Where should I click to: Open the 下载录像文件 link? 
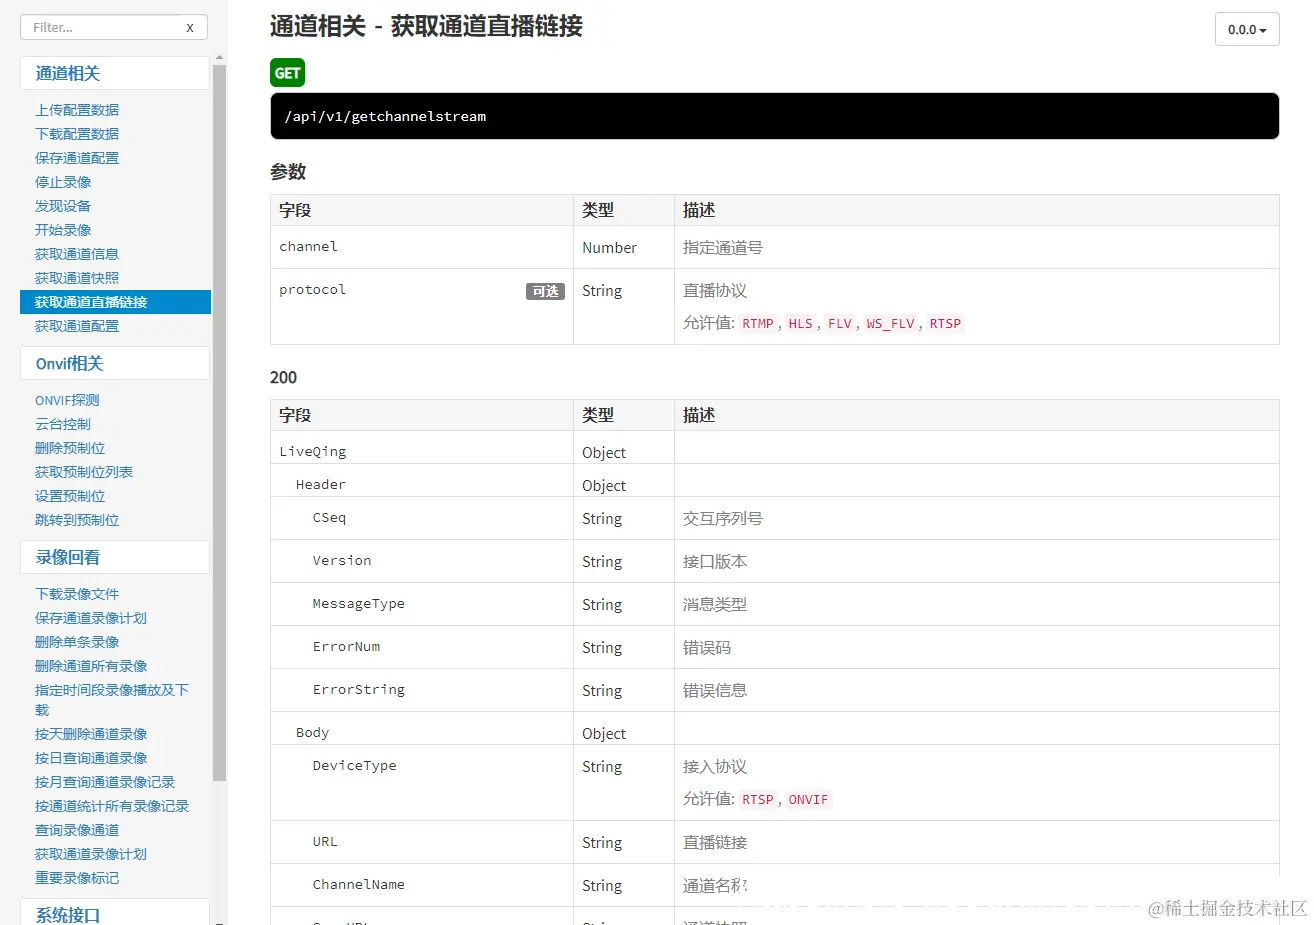[x=77, y=594]
